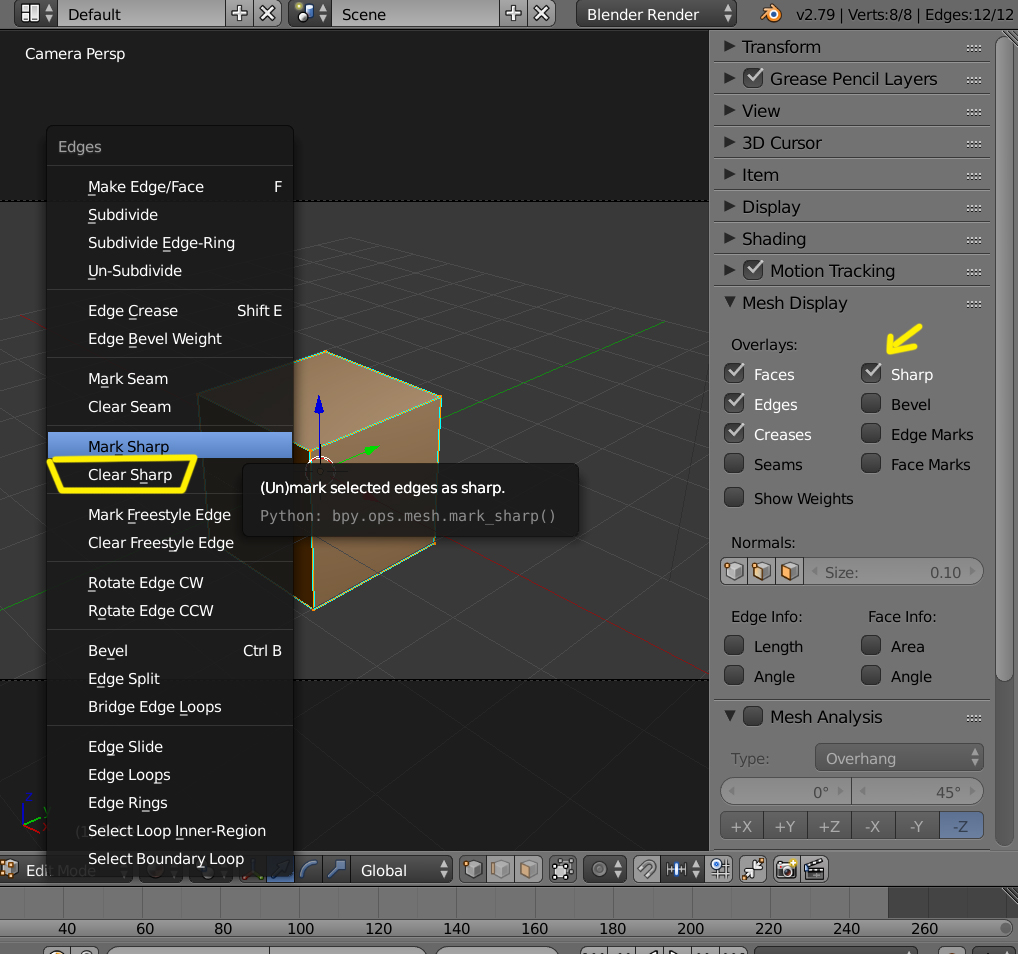The image size is (1018, 954).
Task: Uncheck the Edges overlay checkbox
Action: click(734, 403)
